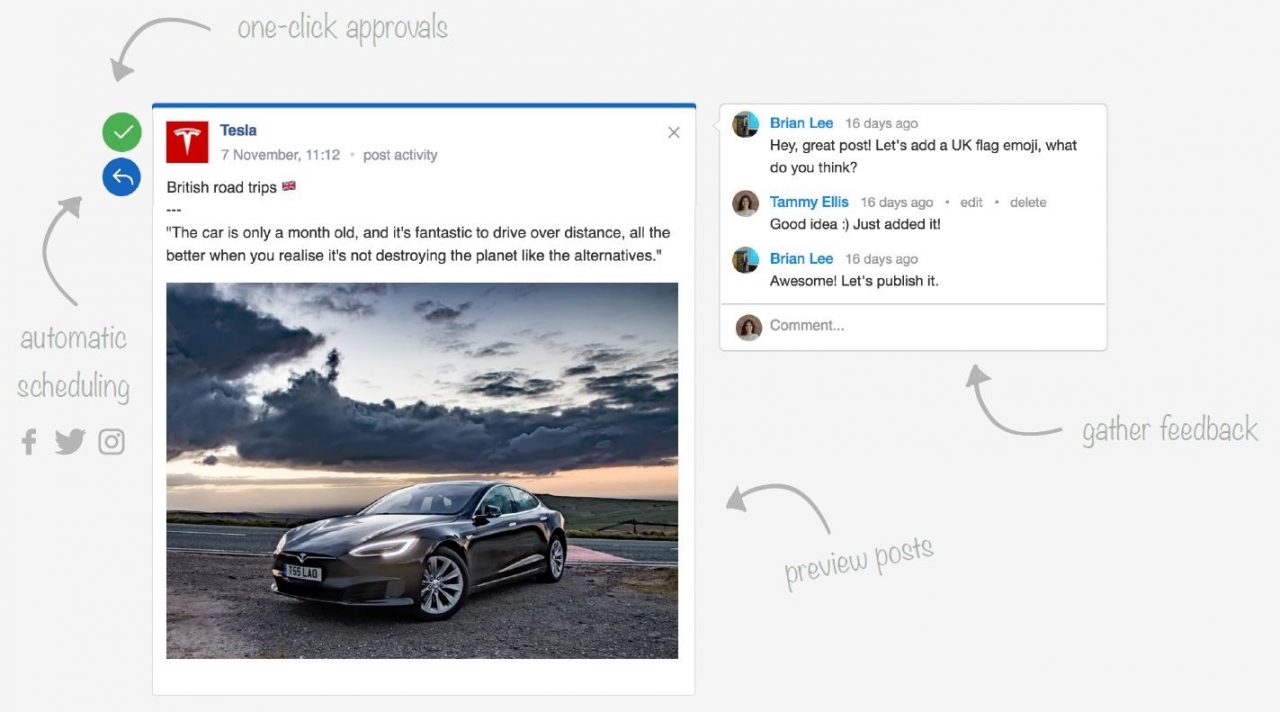The width and height of the screenshot is (1280, 712).
Task: Approve the post with the green checkmark
Action: click(122, 132)
